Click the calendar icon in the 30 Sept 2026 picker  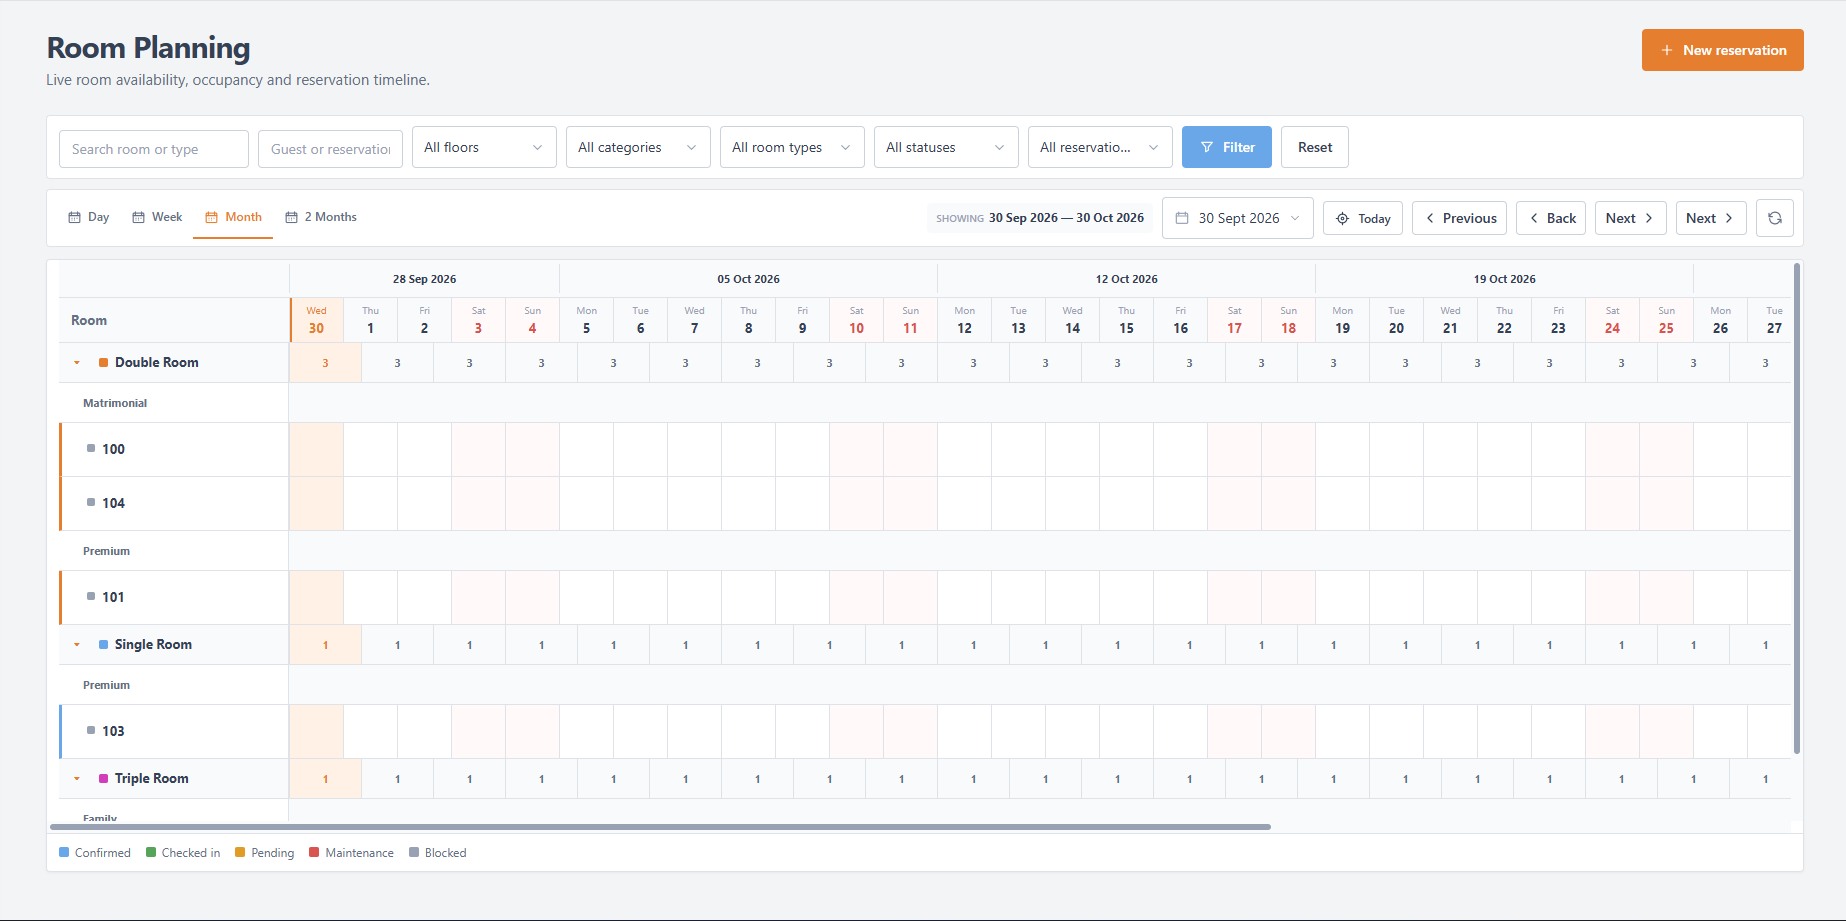[x=1181, y=218]
